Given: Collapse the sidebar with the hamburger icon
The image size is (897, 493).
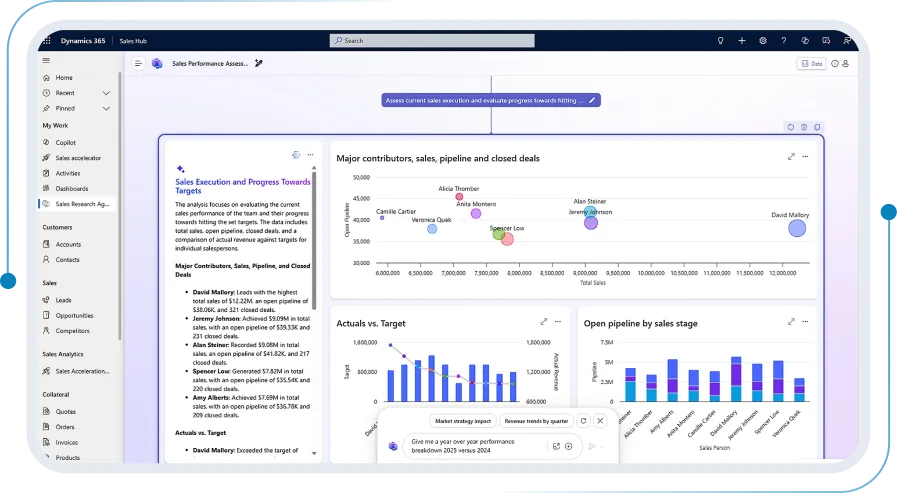Looking at the screenshot, I should pos(46,60).
